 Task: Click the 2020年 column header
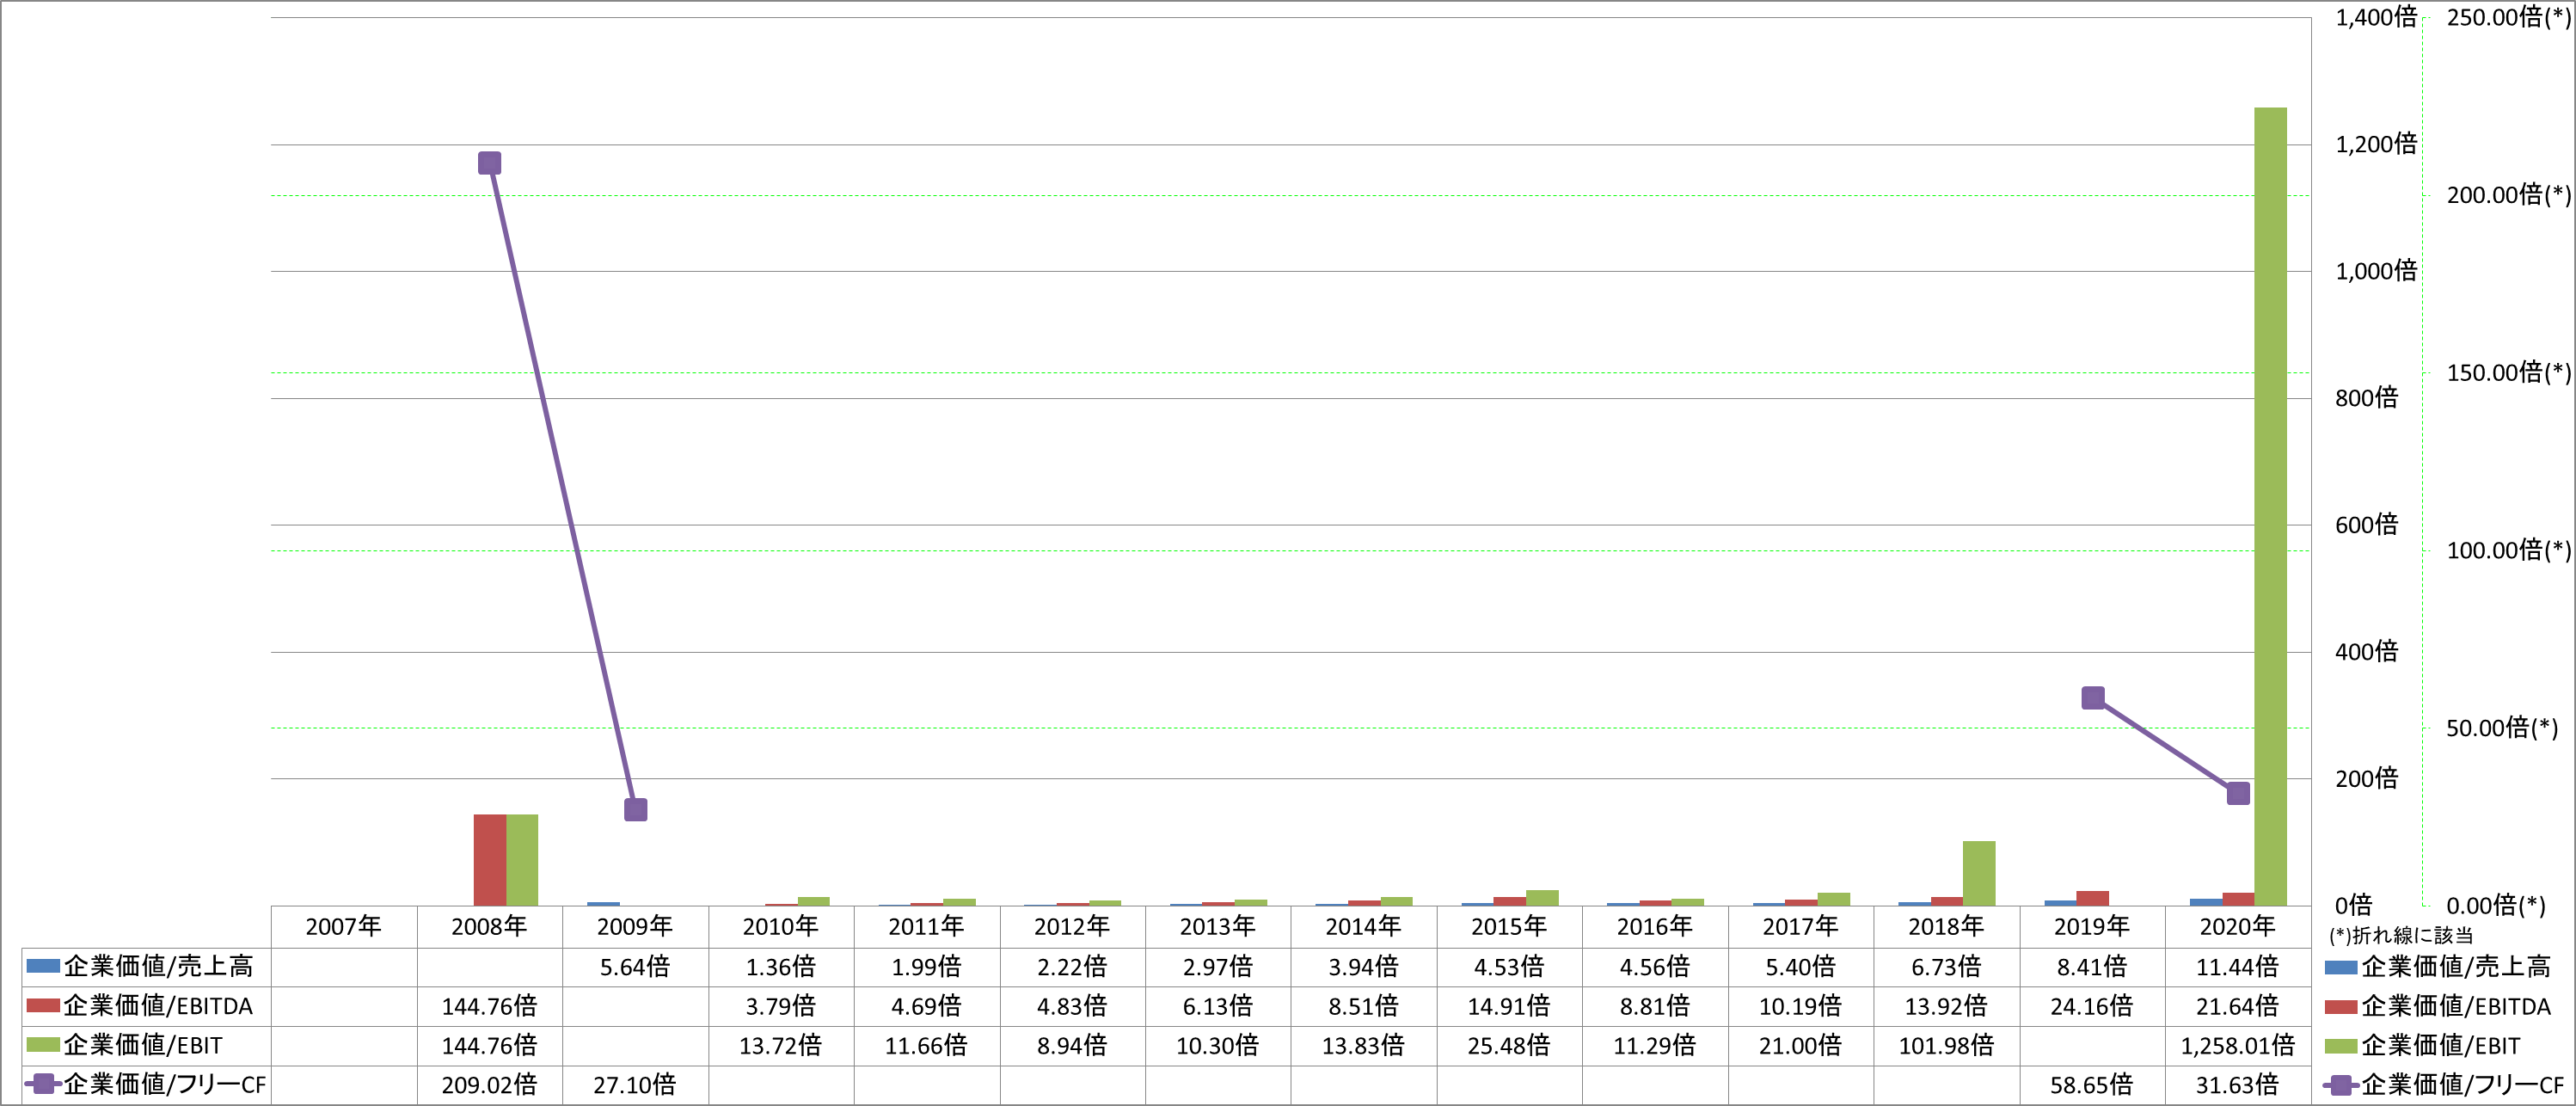(2238, 927)
